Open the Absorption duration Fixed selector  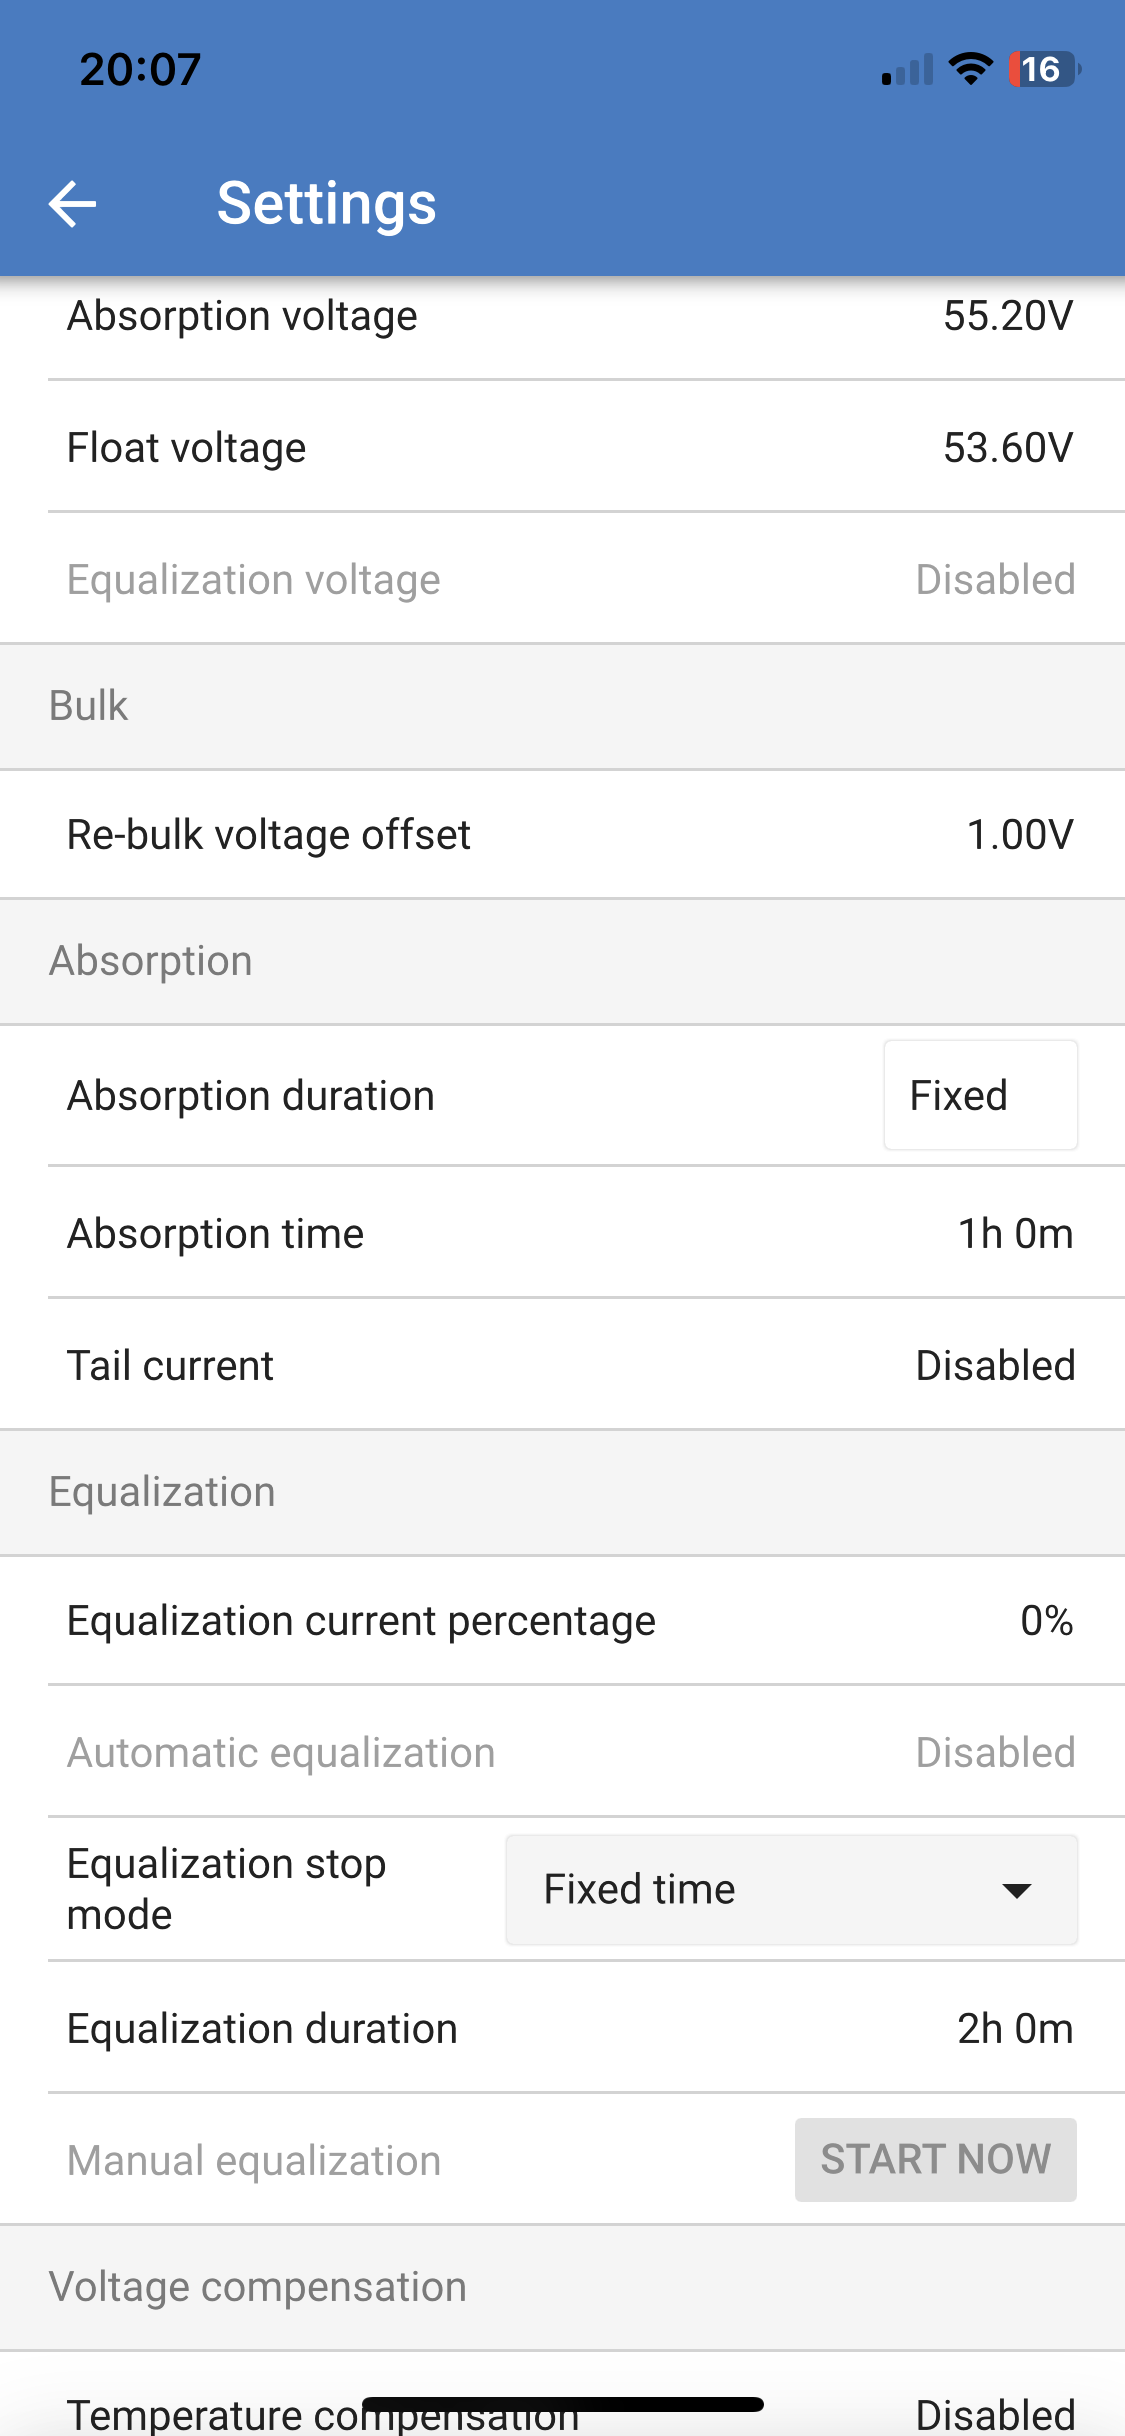(980, 1096)
